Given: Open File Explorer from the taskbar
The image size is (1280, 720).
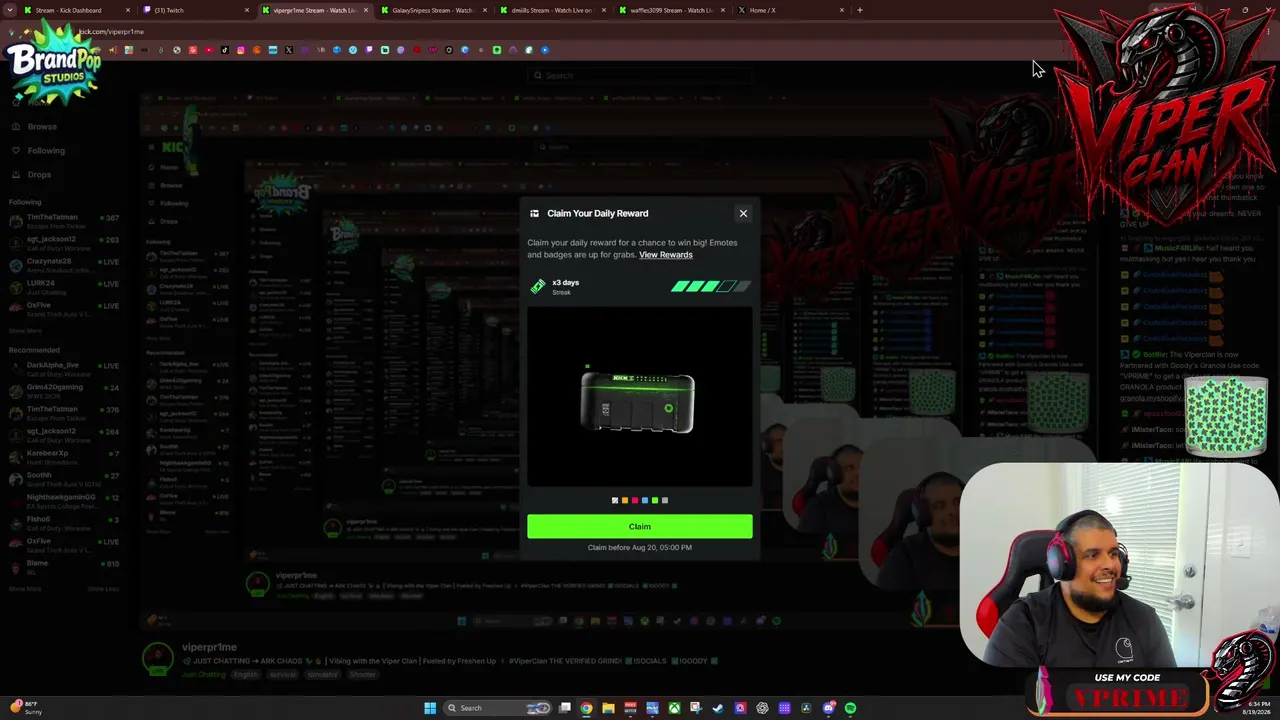Looking at the screenshot, I should pos(608,708).
